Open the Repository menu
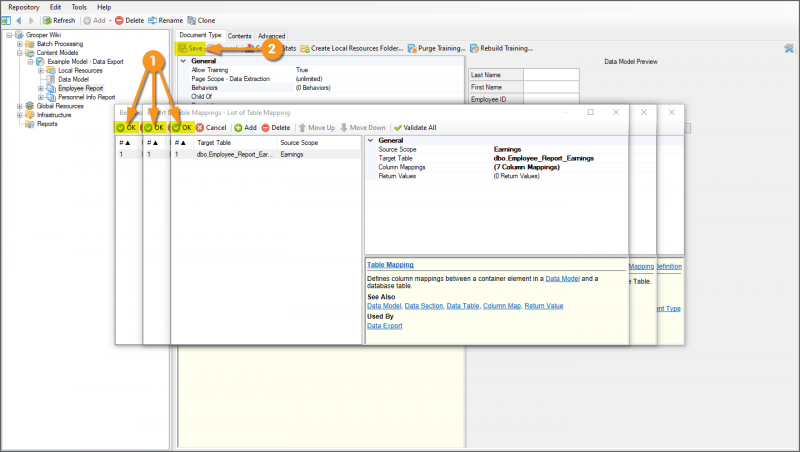The image size is (800, 452). 23,7
